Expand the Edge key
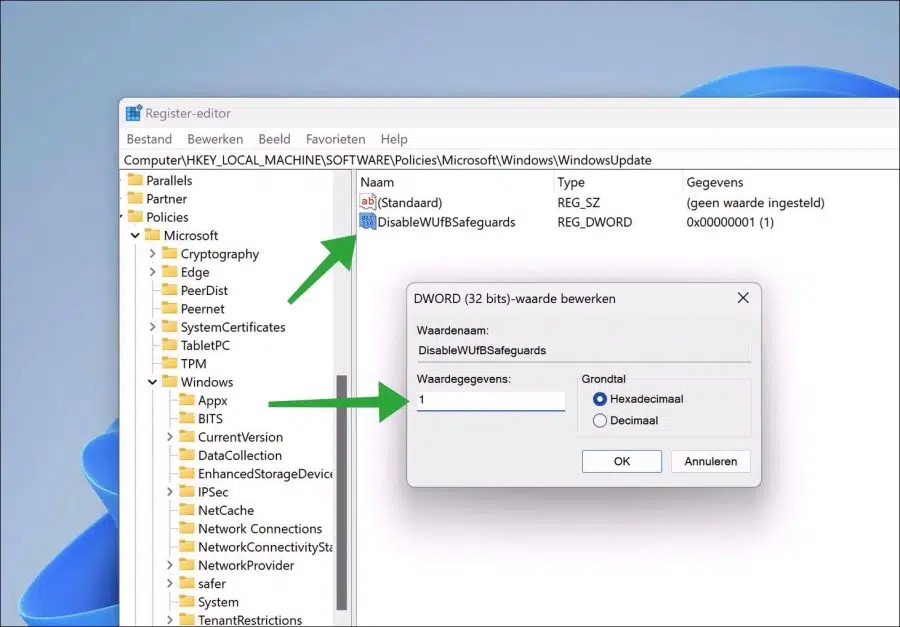 point(153,272)
